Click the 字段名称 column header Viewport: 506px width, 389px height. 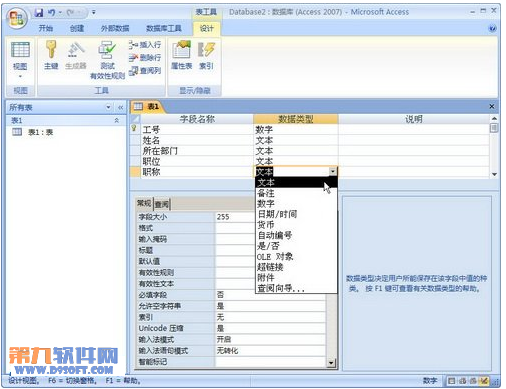coord(197,119)
